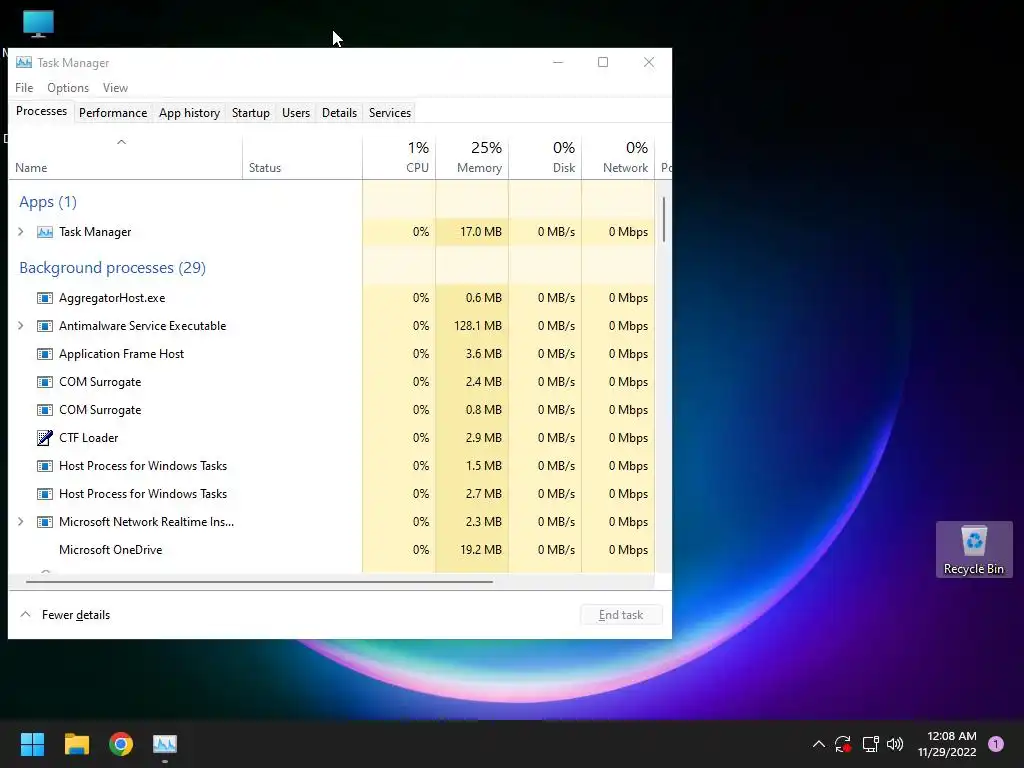Select the Processes tab
Screen dimensions: 1024x768
click(41, 111)
